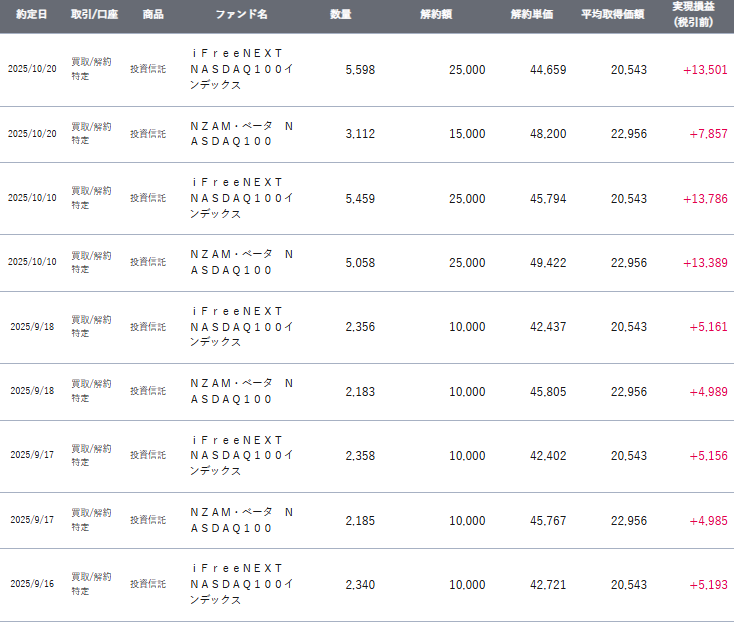The image size is (737, 624).
Task: Click the 実現損益(税引前) column header
Action: 694,15
